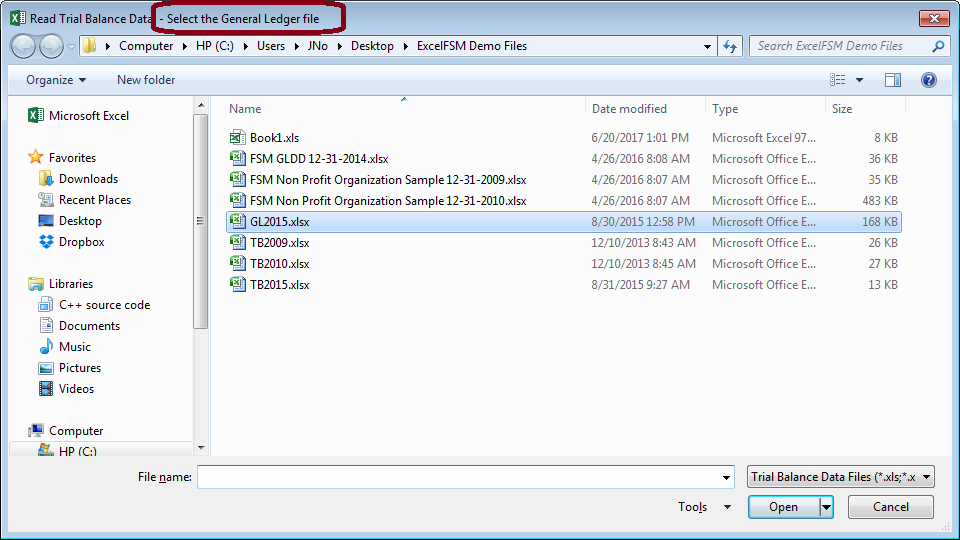Open the Open button's split arrow

click(827, 507)
